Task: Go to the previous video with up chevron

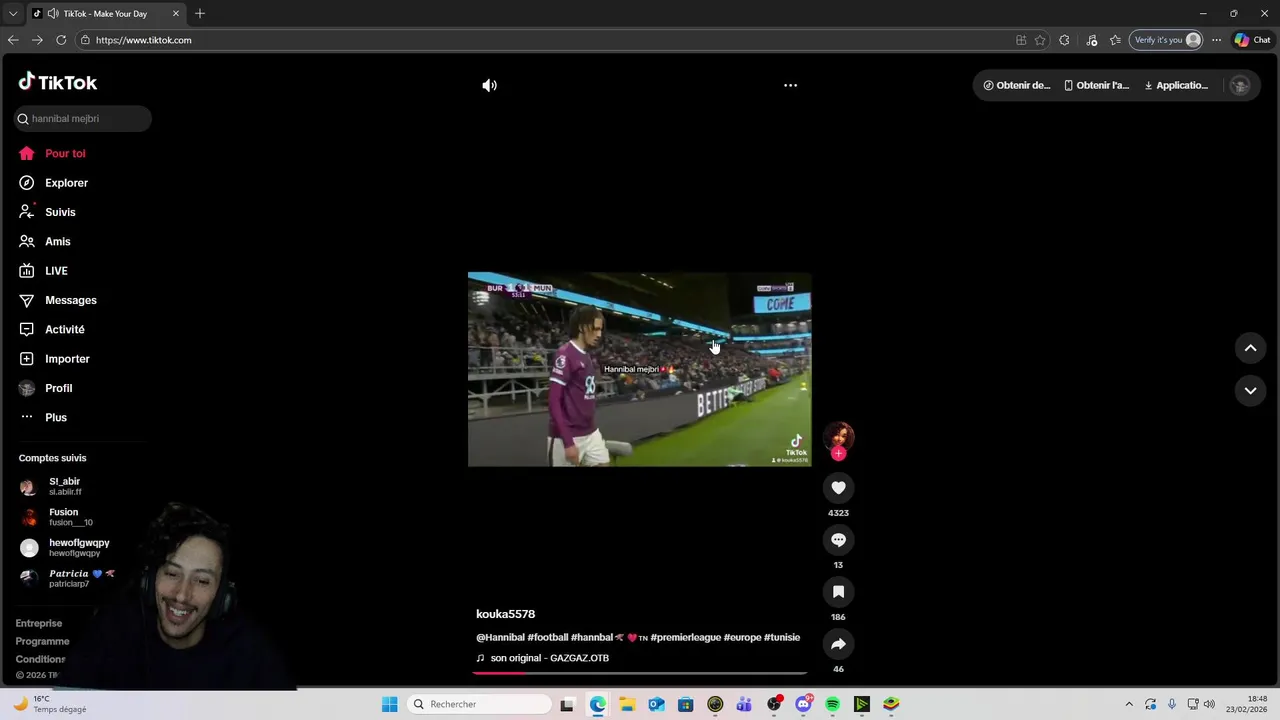Action: point(1250,348)
